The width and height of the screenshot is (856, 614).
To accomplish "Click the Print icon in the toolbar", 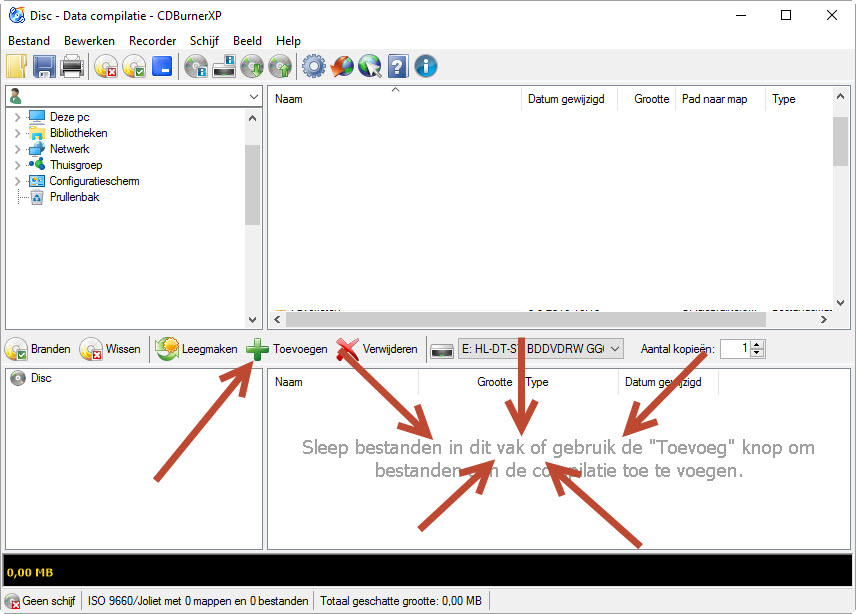I will [72, 67].
